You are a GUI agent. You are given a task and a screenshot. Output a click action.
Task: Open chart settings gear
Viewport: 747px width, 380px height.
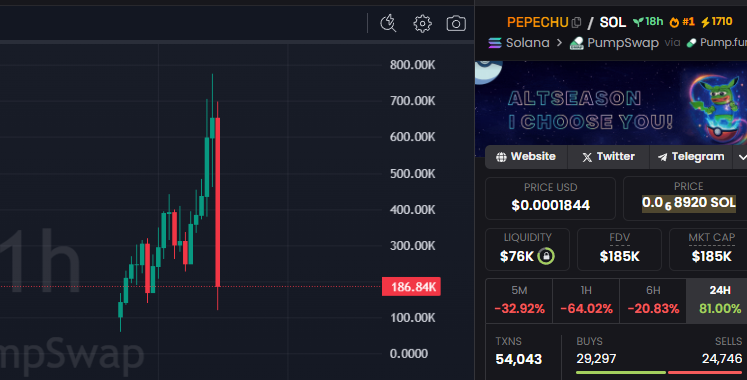pos(422,23)
